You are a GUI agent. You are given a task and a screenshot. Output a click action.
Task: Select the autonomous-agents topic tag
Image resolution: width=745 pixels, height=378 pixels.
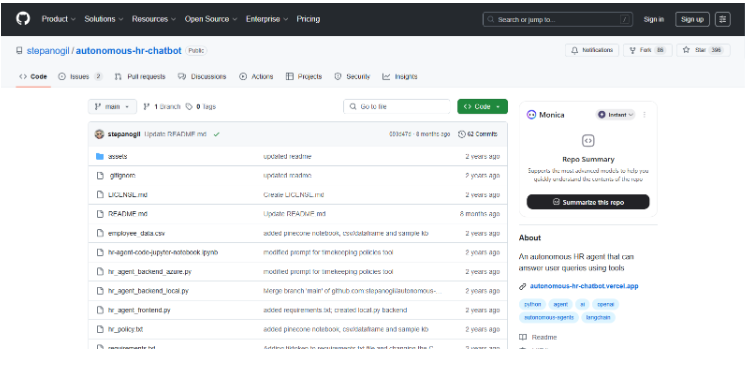coord(549,317)
